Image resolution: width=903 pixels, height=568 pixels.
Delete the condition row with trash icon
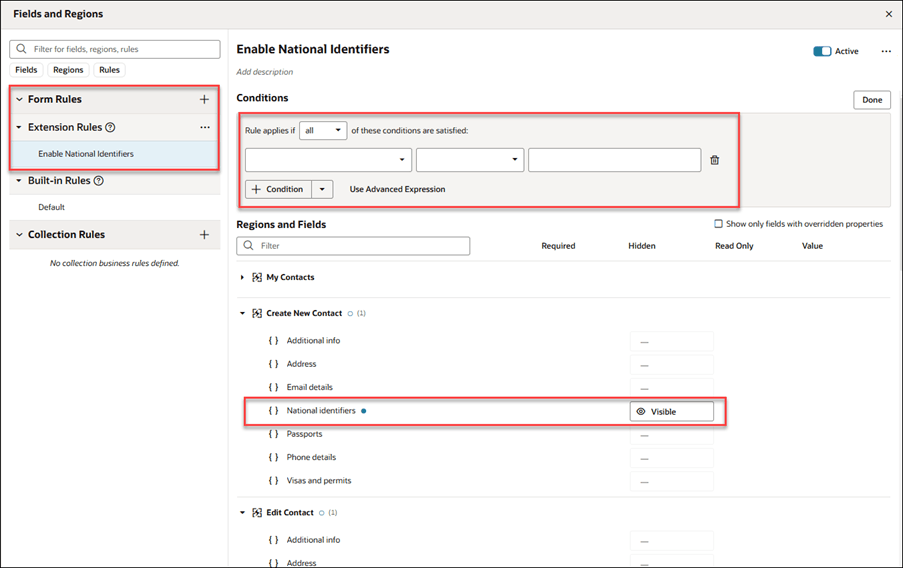click(x=715, y=160)
